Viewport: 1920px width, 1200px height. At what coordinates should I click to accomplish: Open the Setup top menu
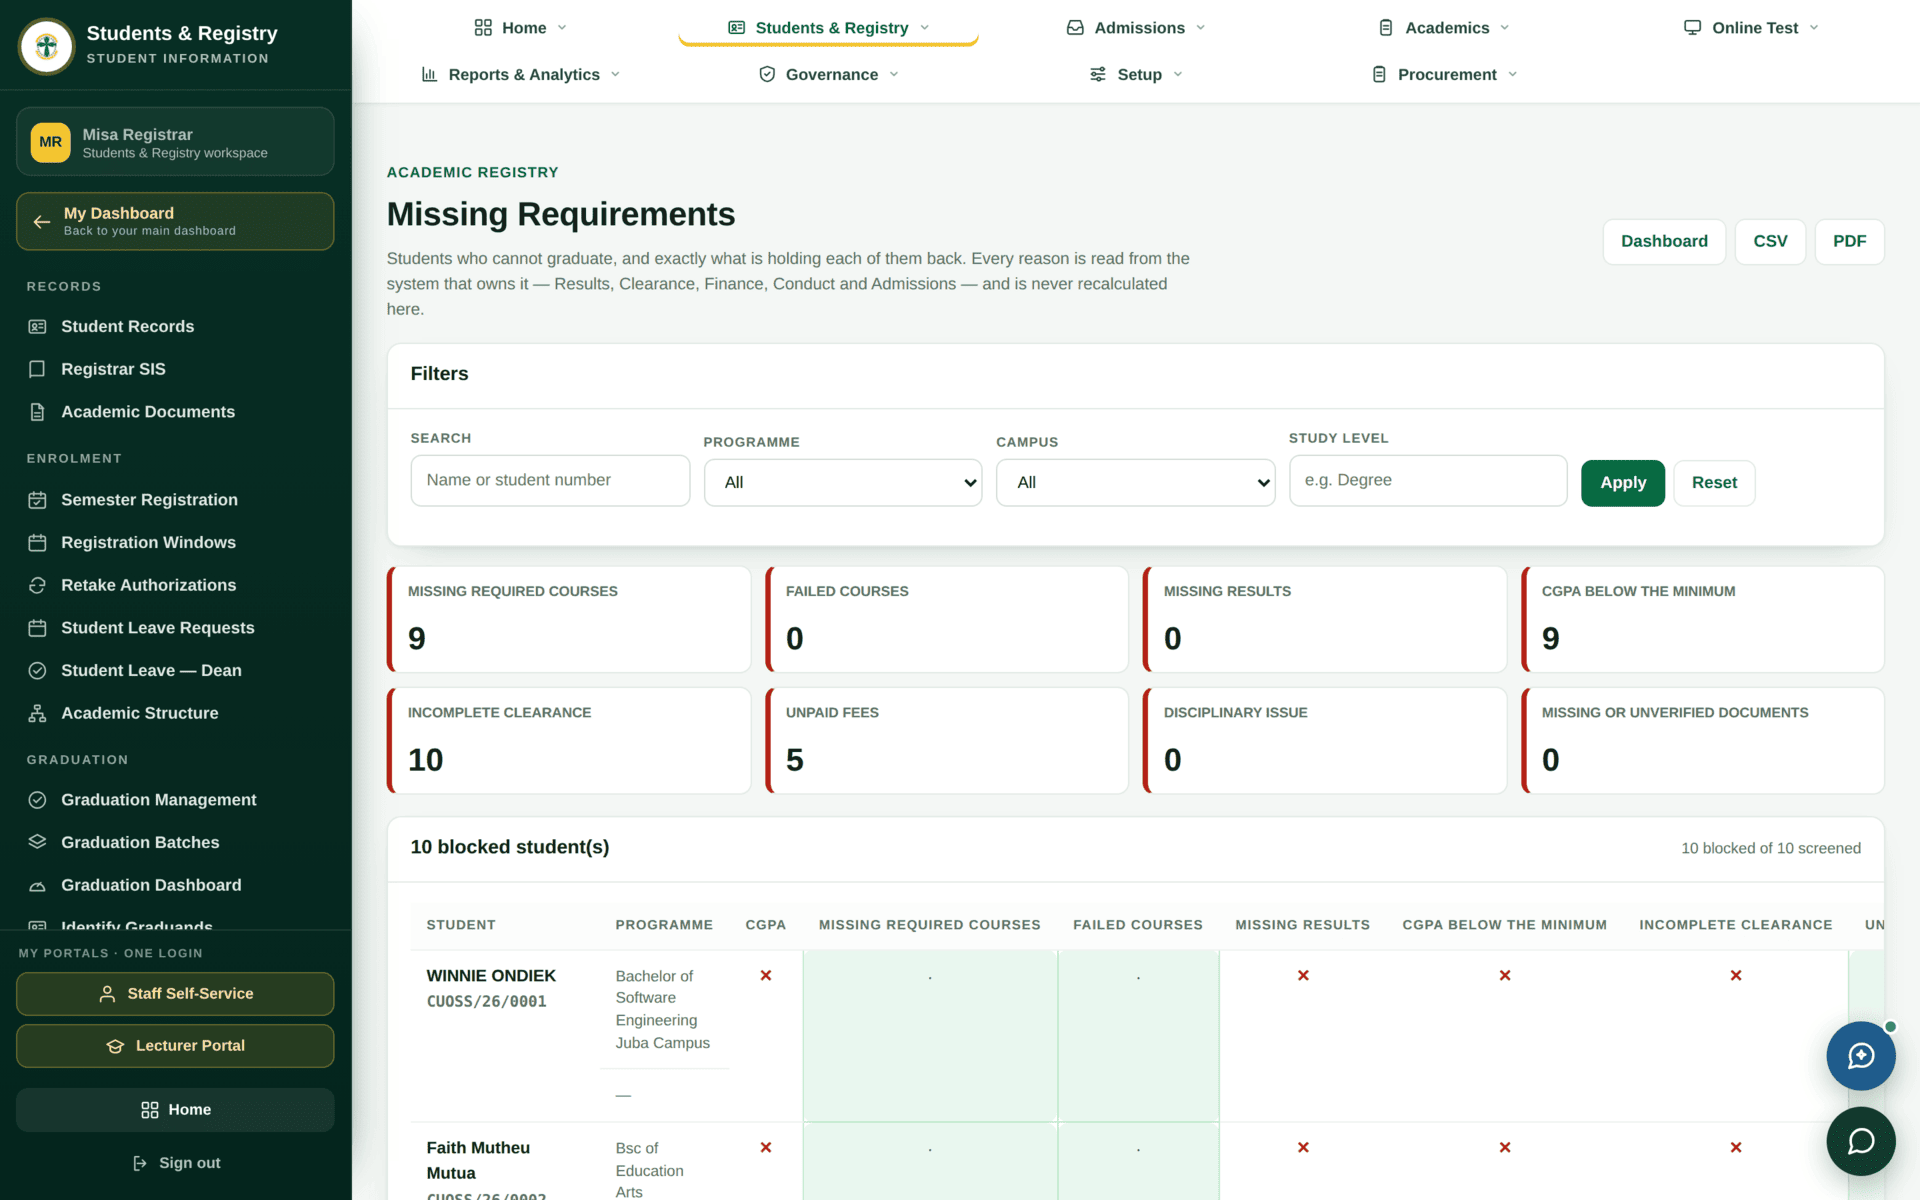[x=1136, y=74]
